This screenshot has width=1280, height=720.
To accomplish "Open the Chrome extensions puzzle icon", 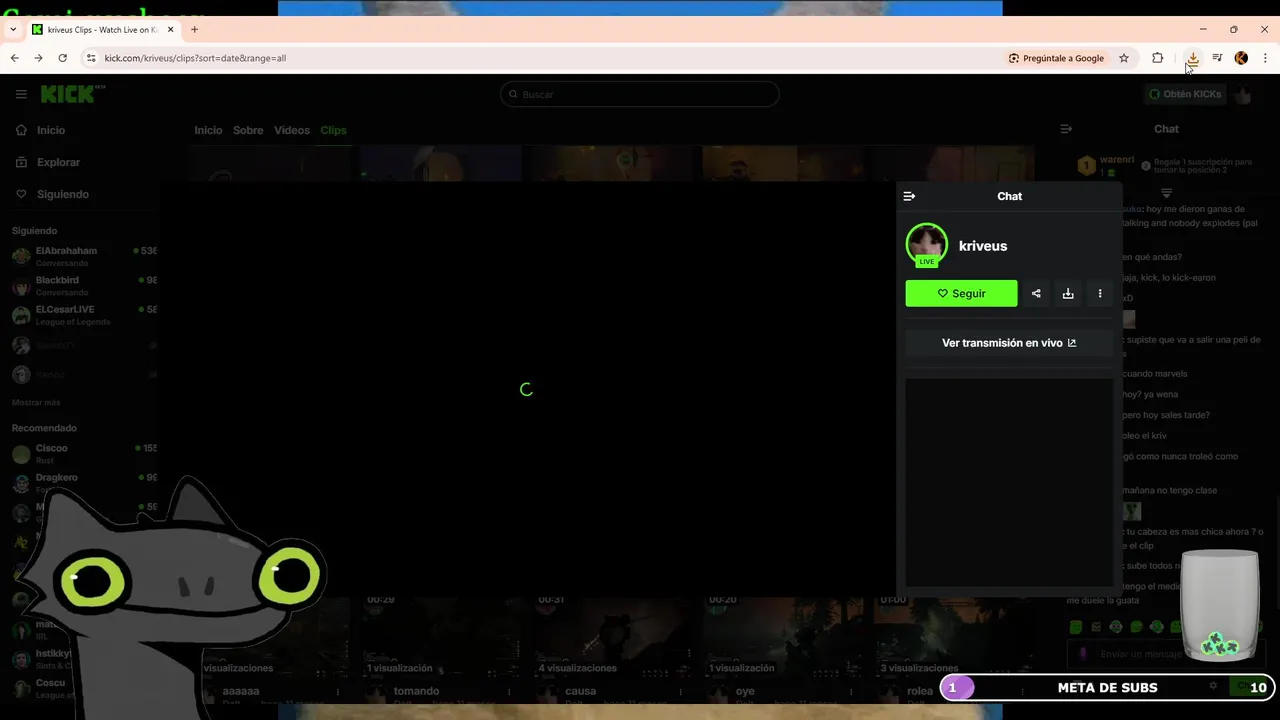I will (x=1157, y=58).
